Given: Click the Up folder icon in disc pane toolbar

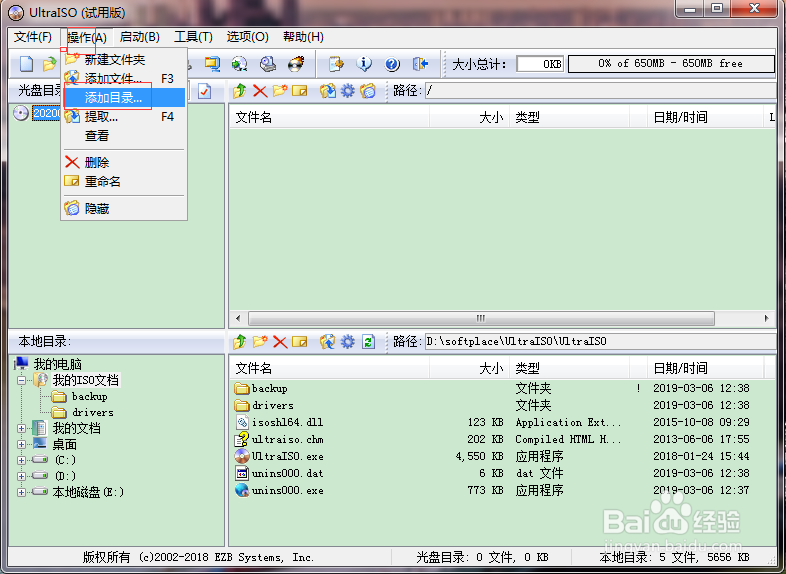Looking at the screenshot, I should pos(240,91).
